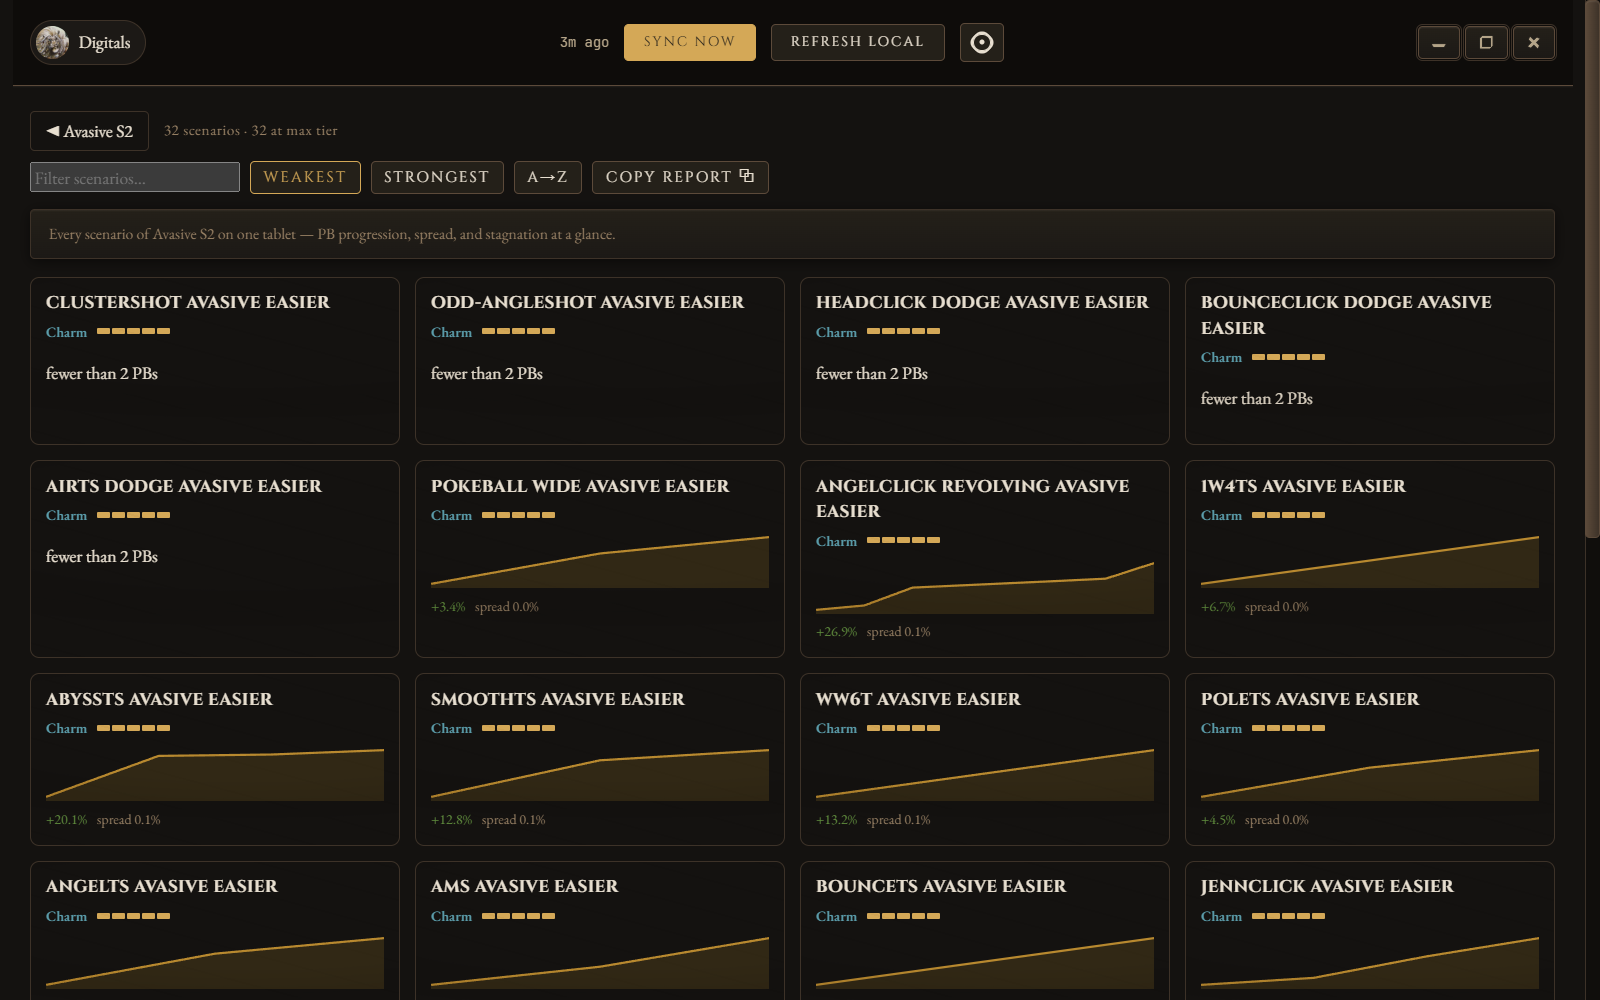Sort scenarios A→Z
Image resolution: width=1600 pixels, height=1000 pixels.
coord(547,177)
